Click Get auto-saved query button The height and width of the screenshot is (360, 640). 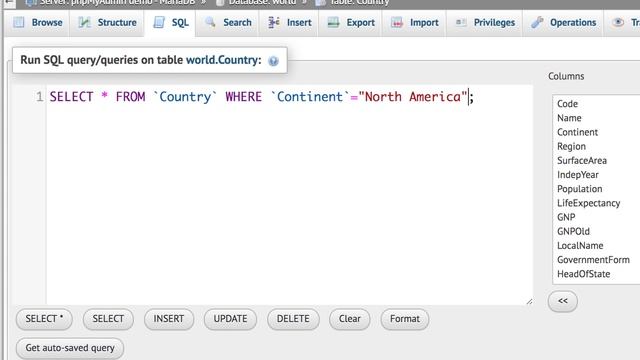(x=70, y=348)
